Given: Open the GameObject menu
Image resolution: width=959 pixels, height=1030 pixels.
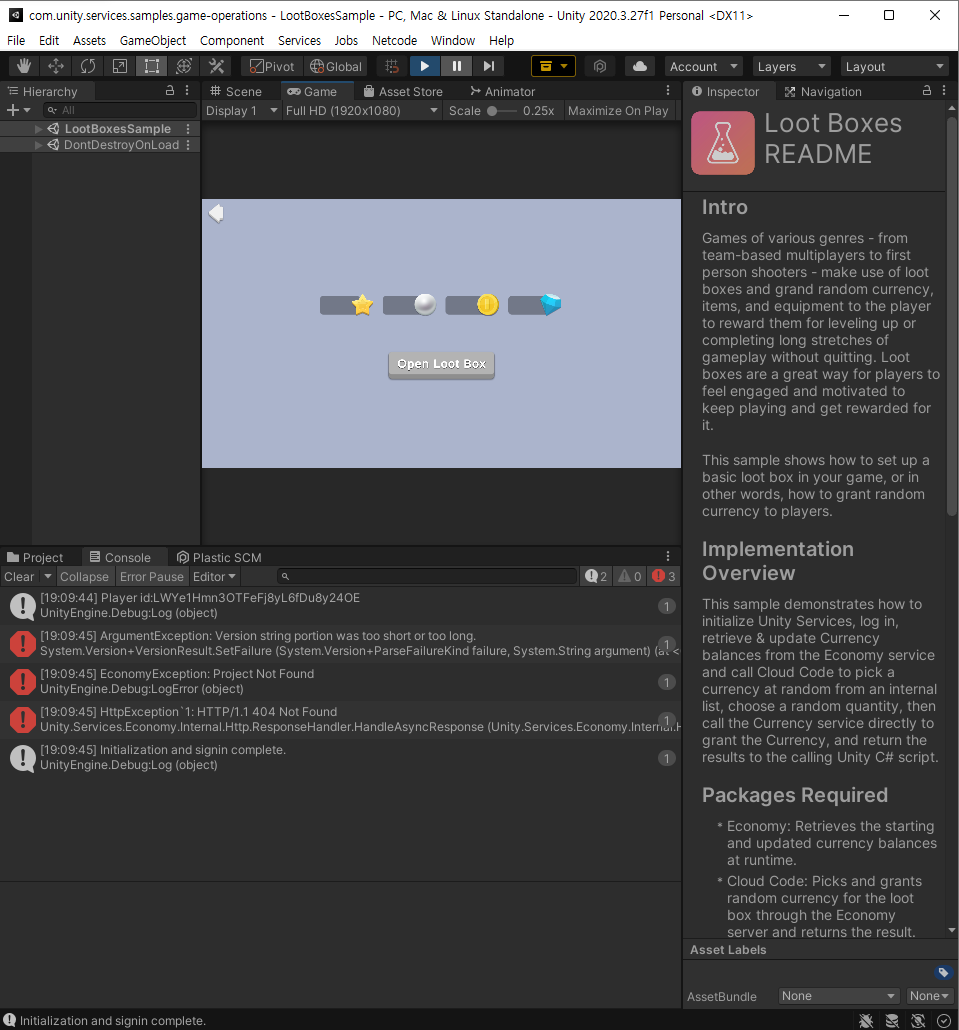Looking at the screenshot, I should (153, 41).
